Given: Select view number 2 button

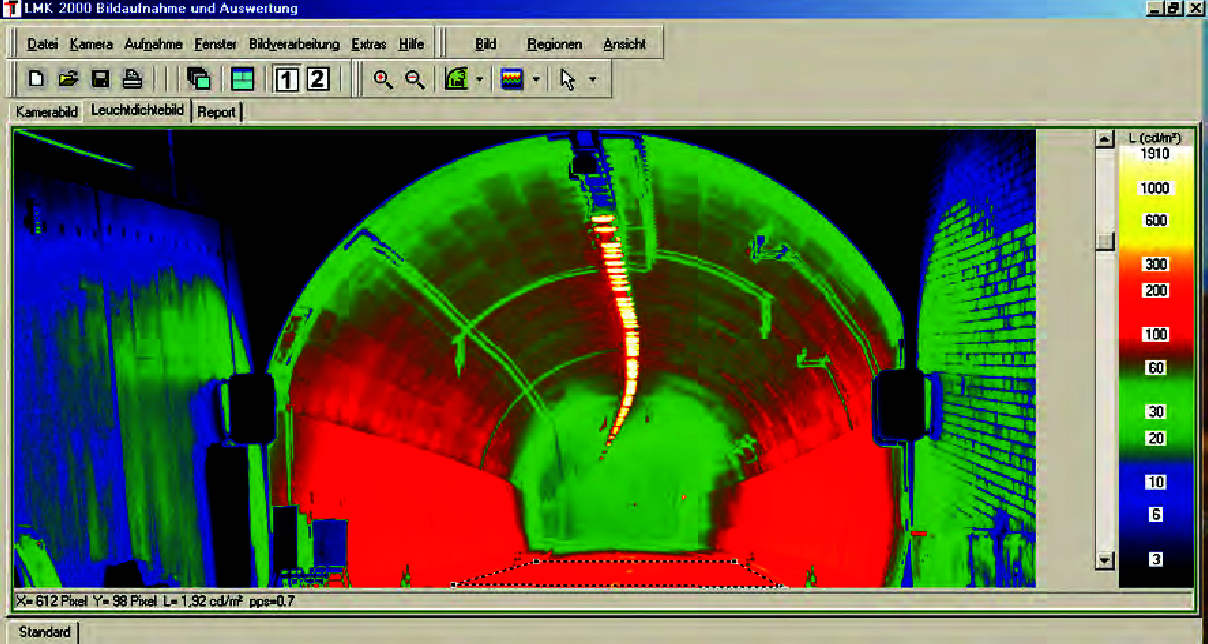Looking at the screenshot, I should (318, 79).
